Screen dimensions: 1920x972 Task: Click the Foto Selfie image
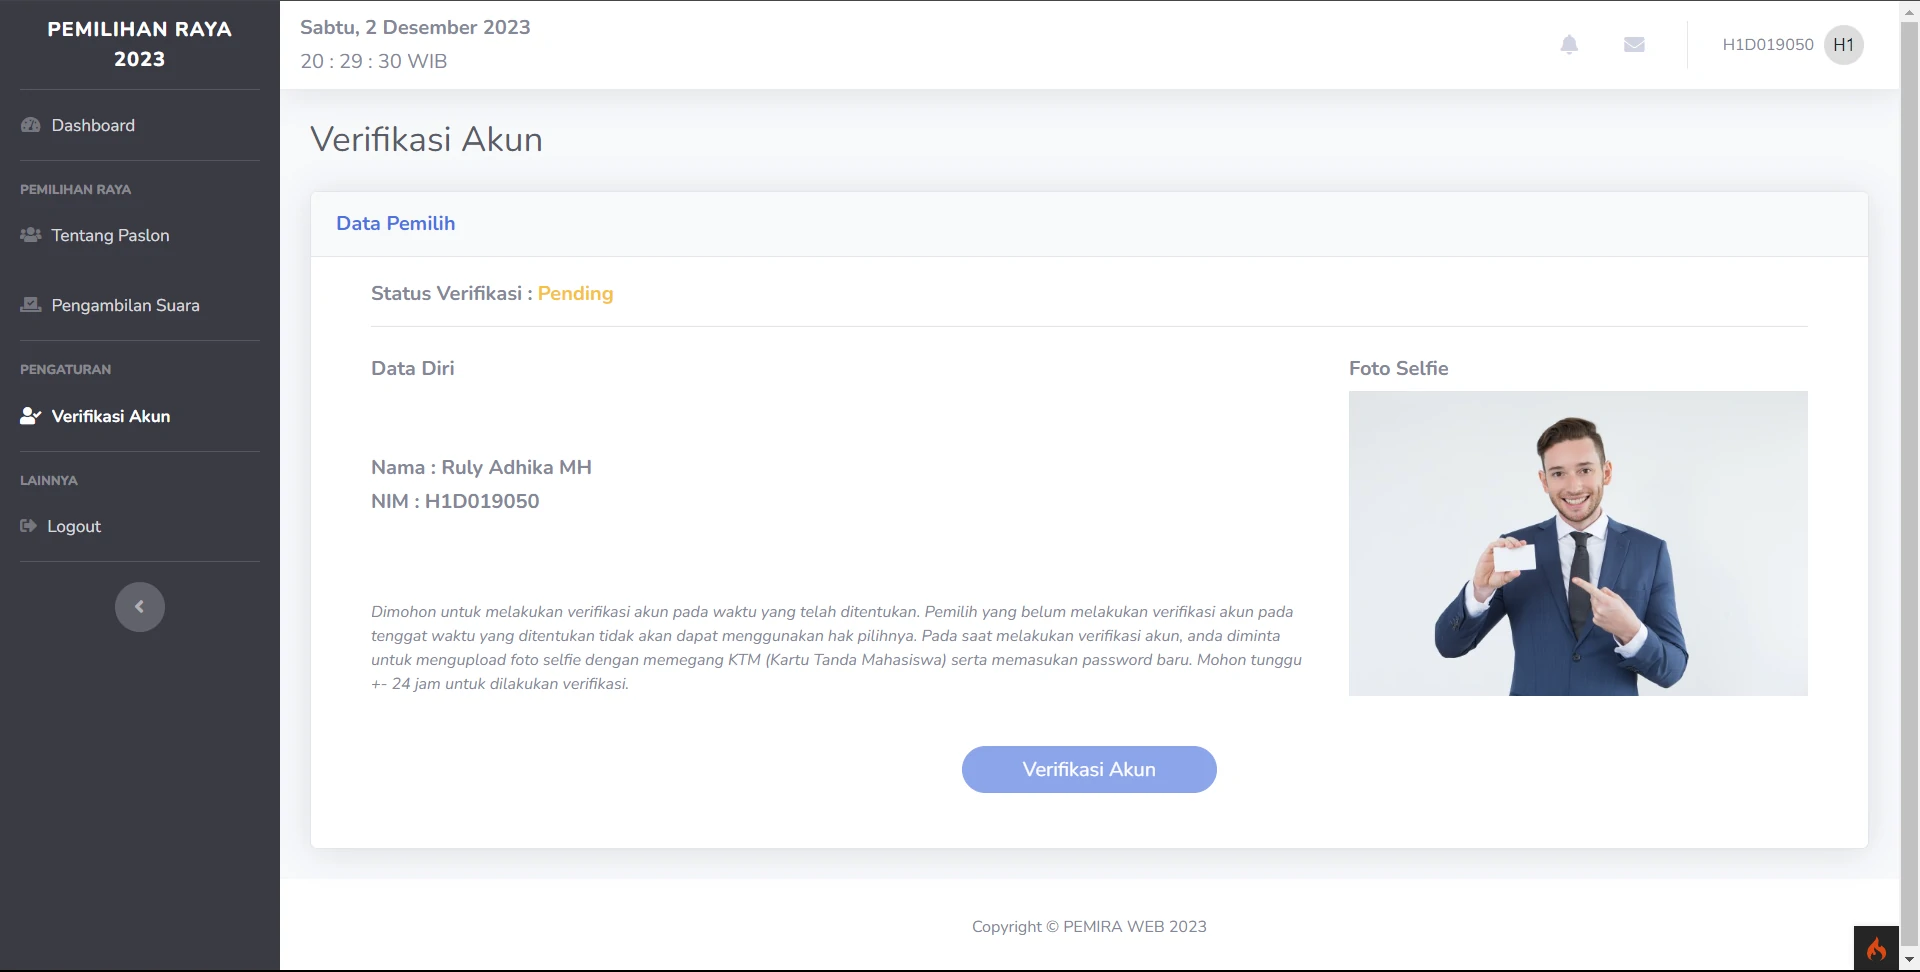[1577, 543]
